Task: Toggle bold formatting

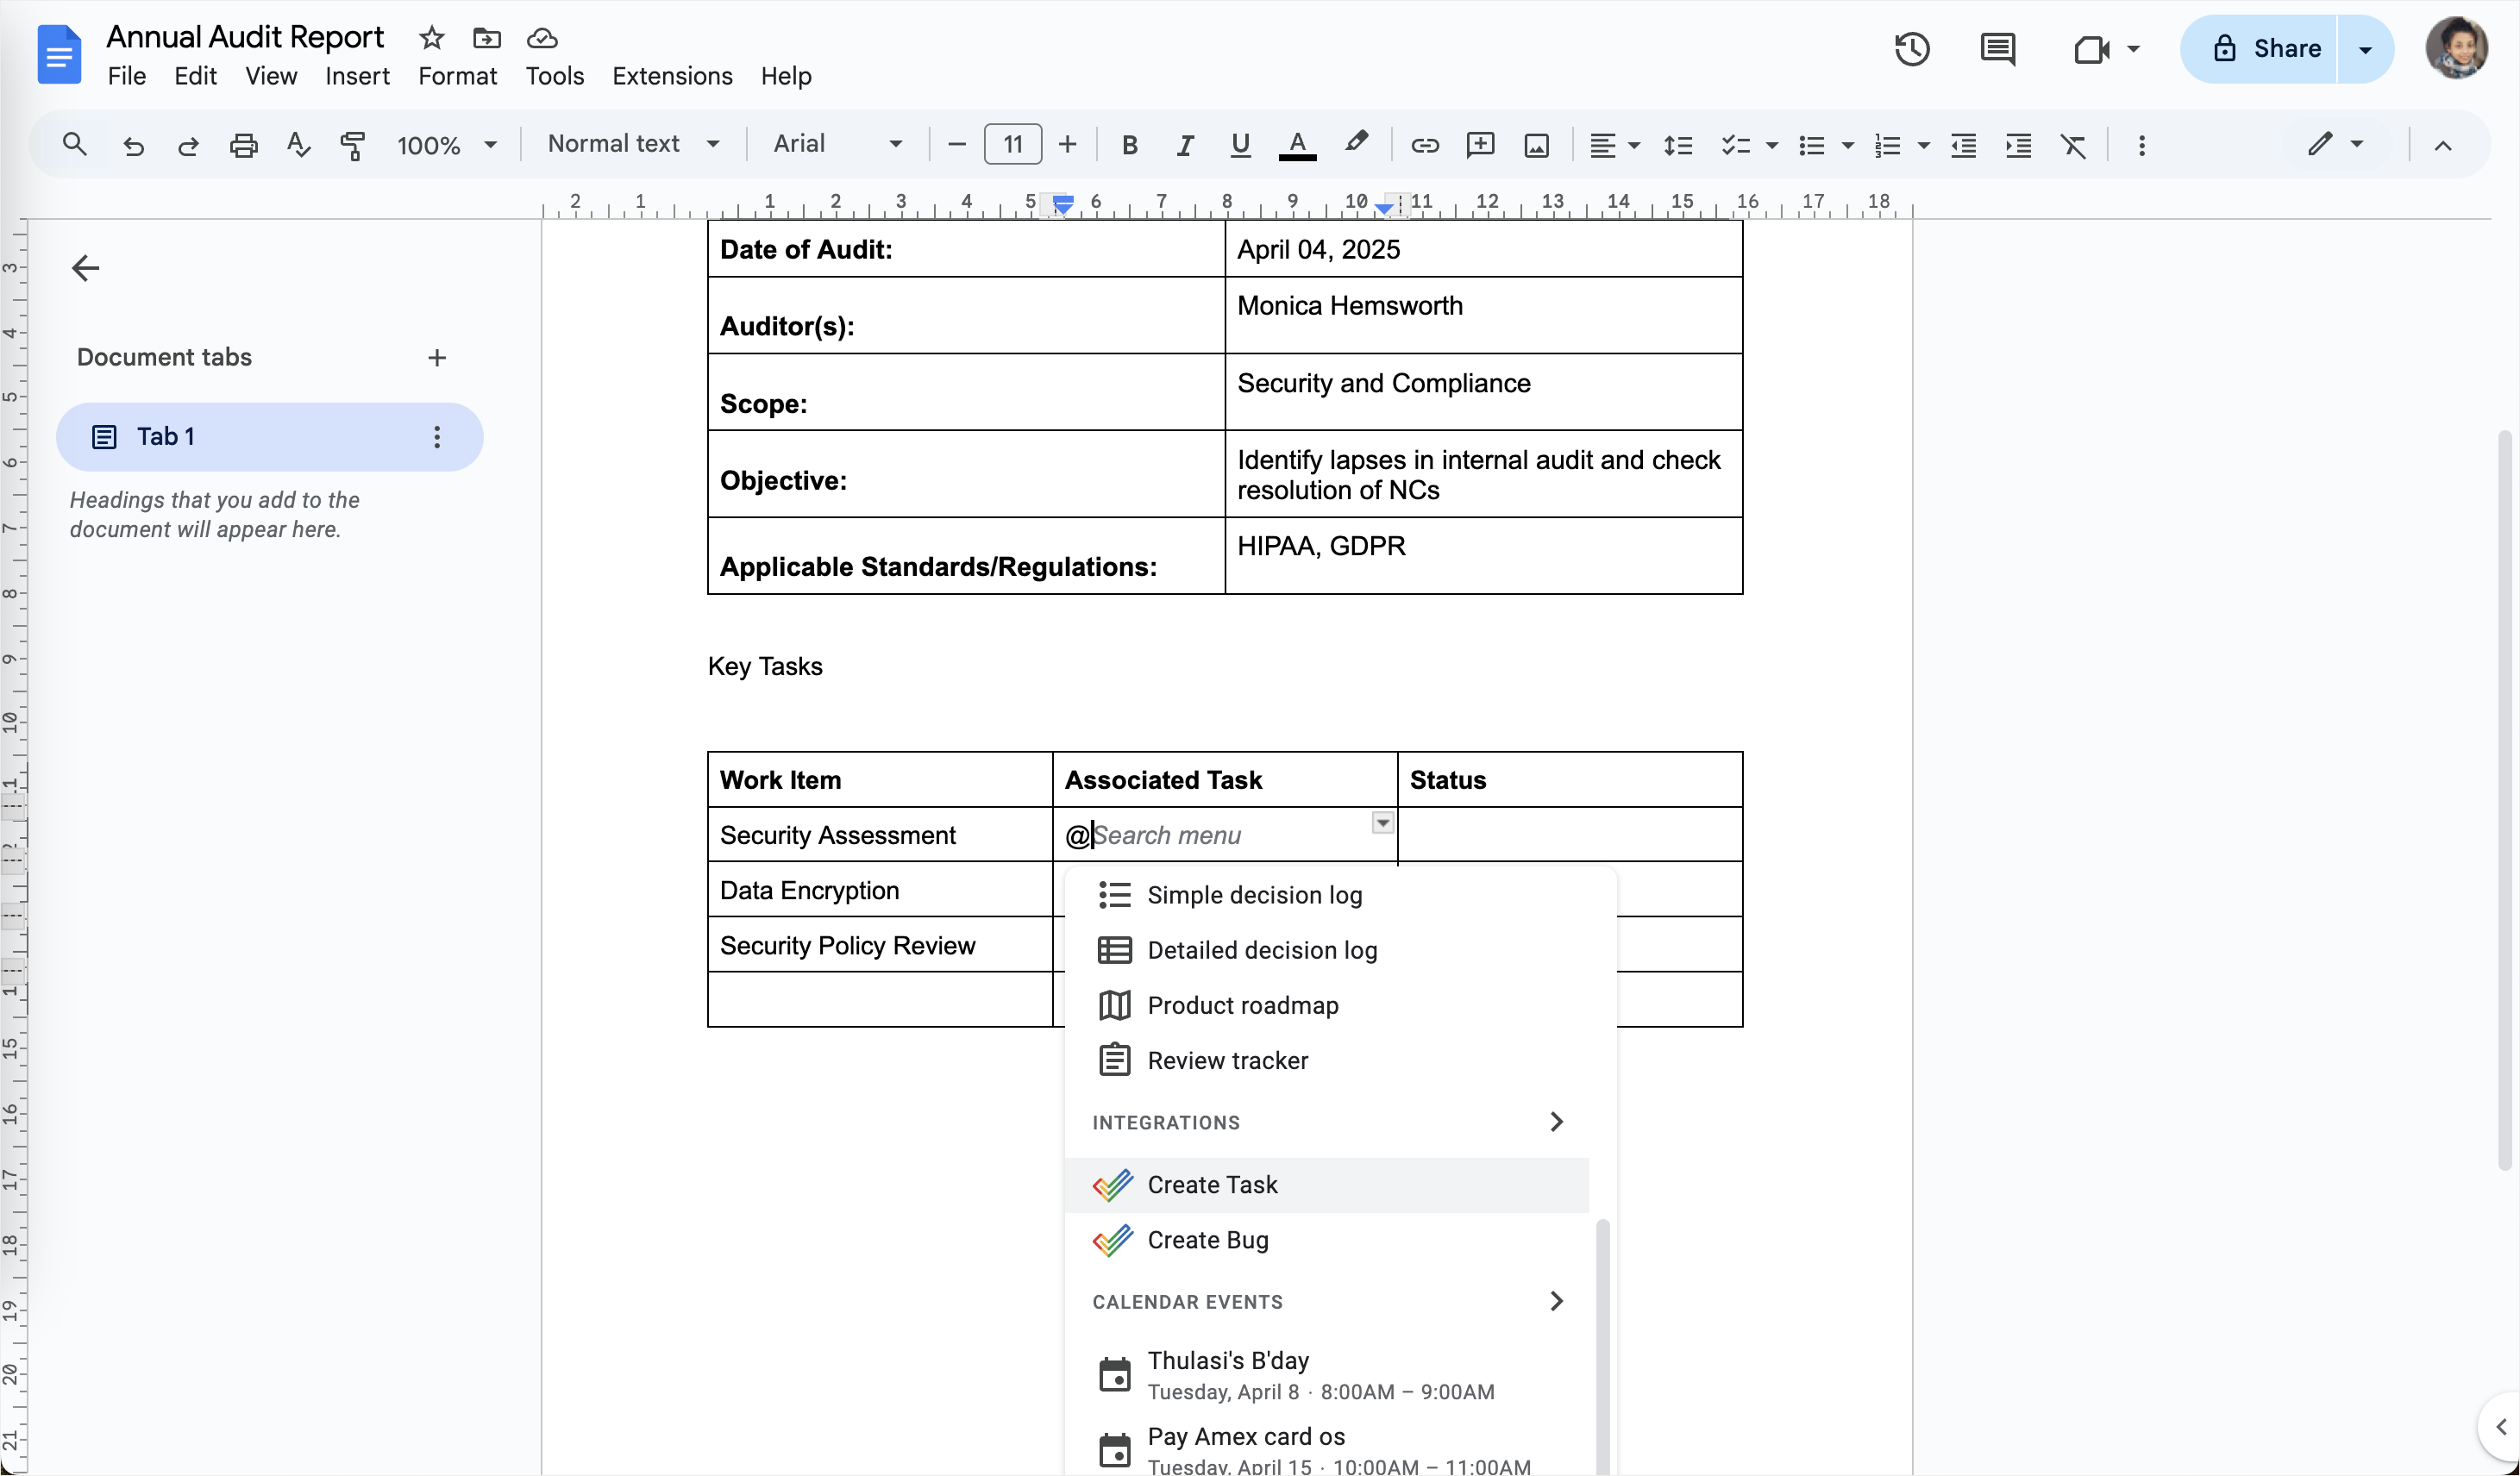Action: click(1129, 145)
